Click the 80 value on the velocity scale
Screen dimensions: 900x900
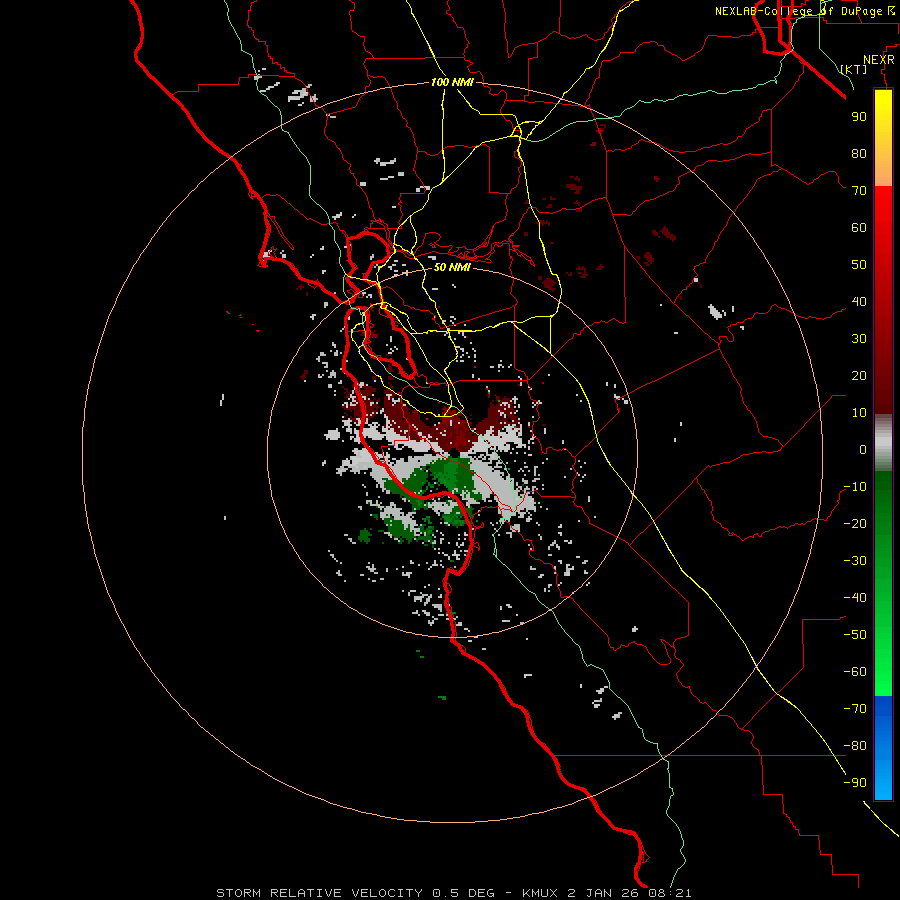859,154
